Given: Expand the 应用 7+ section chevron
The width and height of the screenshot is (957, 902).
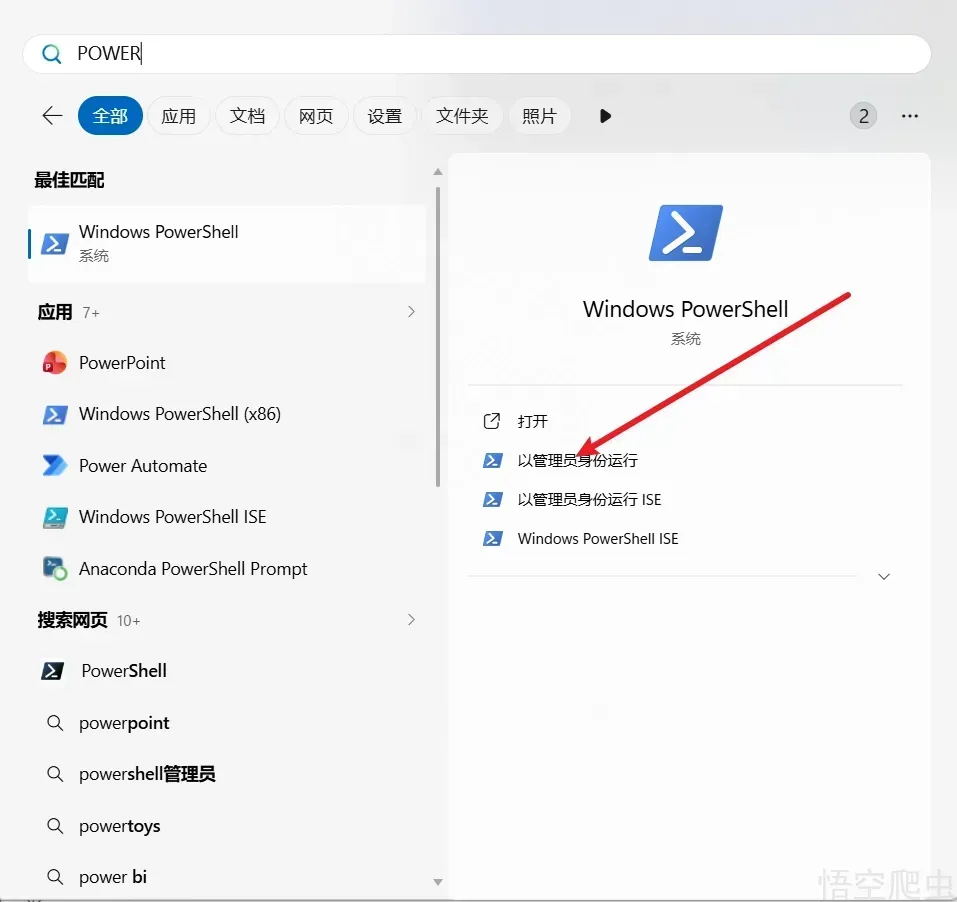Looking at the screenshot, I should tap(411, 312).
